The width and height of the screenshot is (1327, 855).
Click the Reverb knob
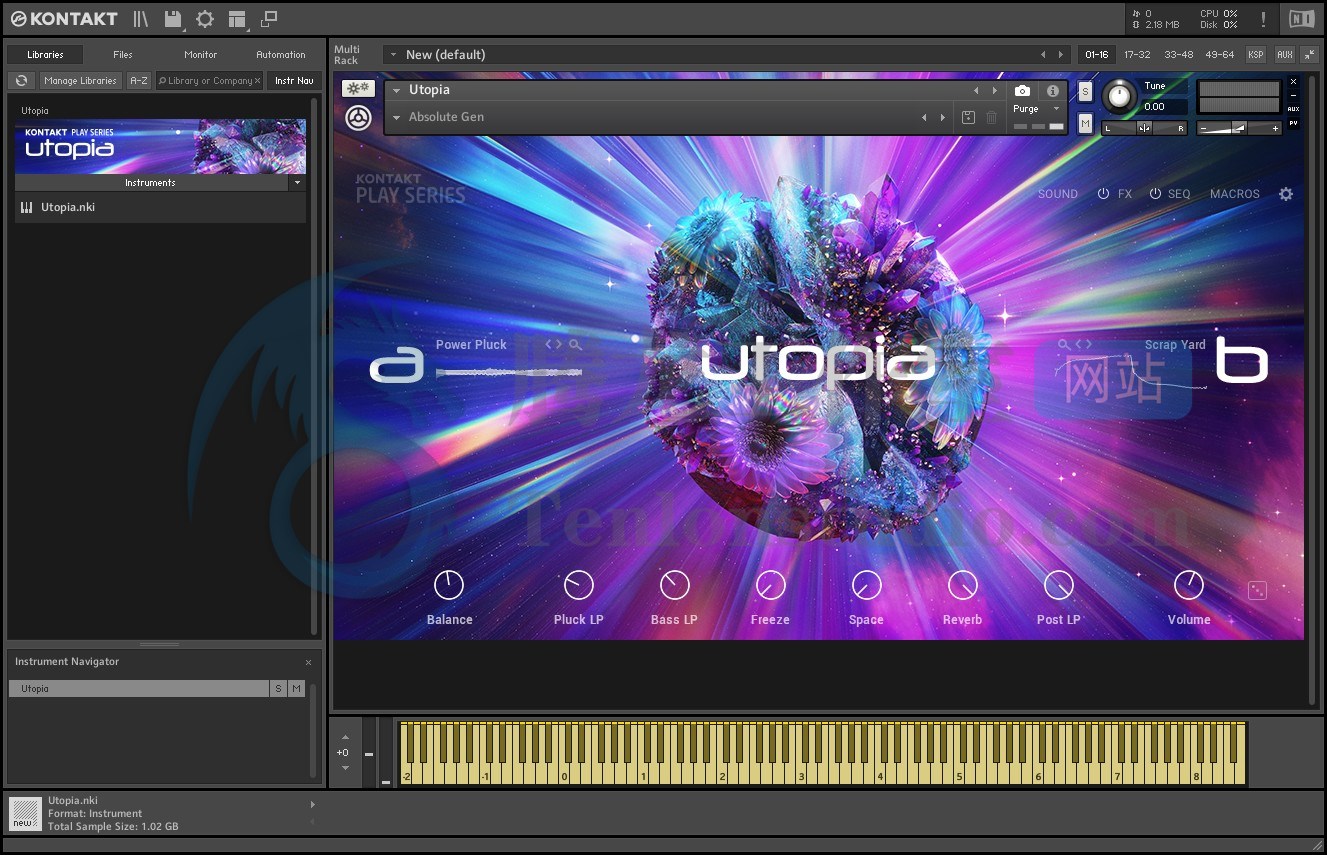pos(962,585)
